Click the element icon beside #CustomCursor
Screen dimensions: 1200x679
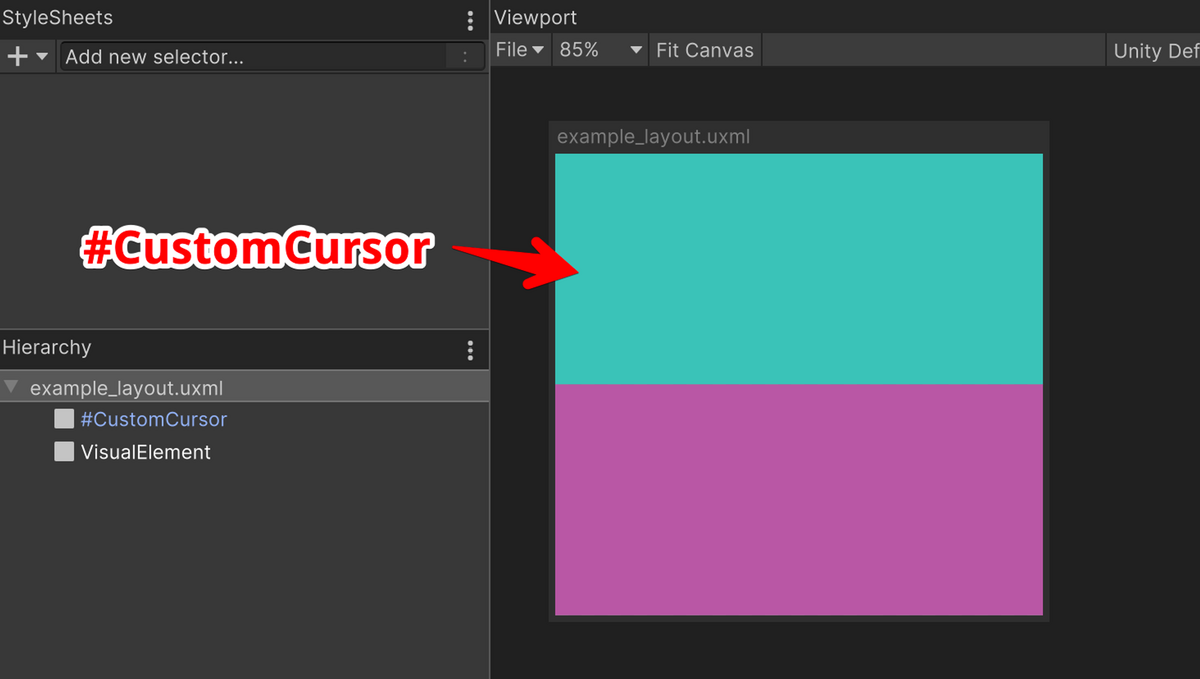click(64, 418)
